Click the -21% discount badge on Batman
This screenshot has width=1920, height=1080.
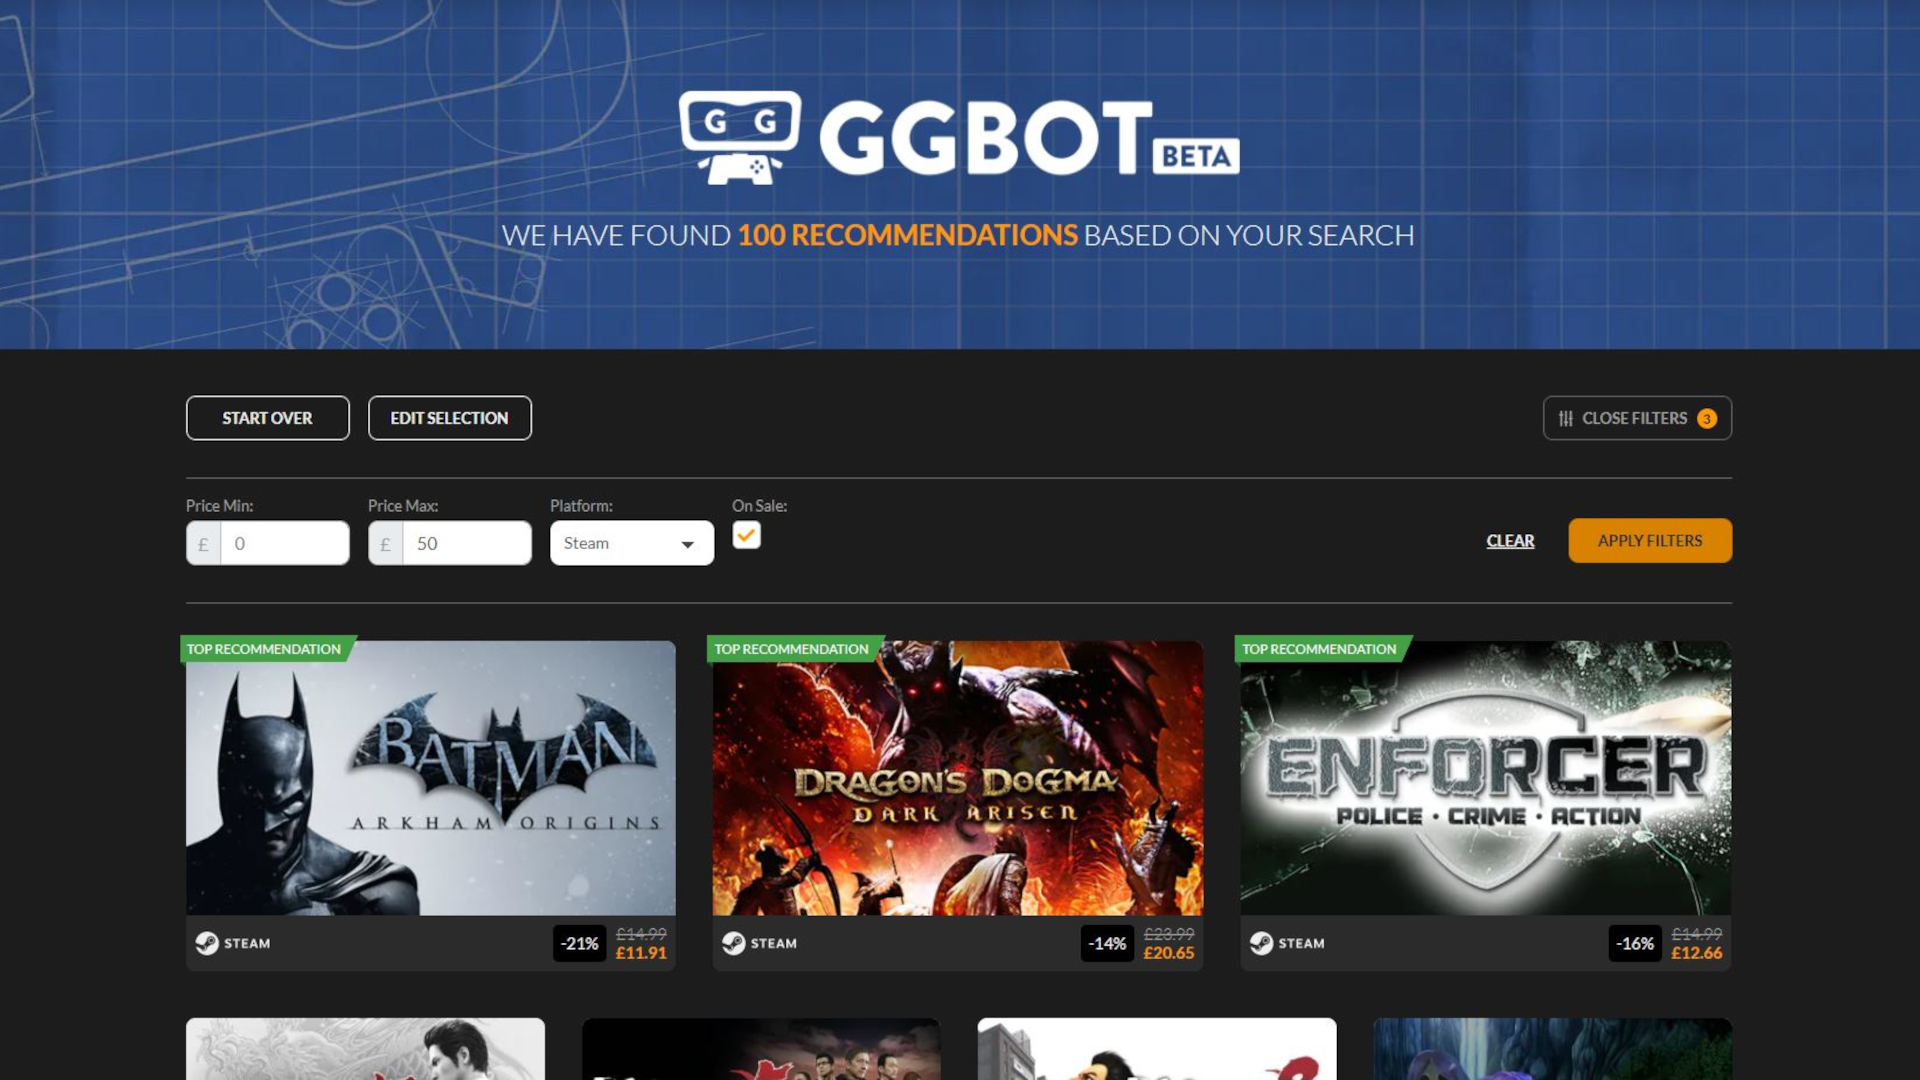[581, 942]
